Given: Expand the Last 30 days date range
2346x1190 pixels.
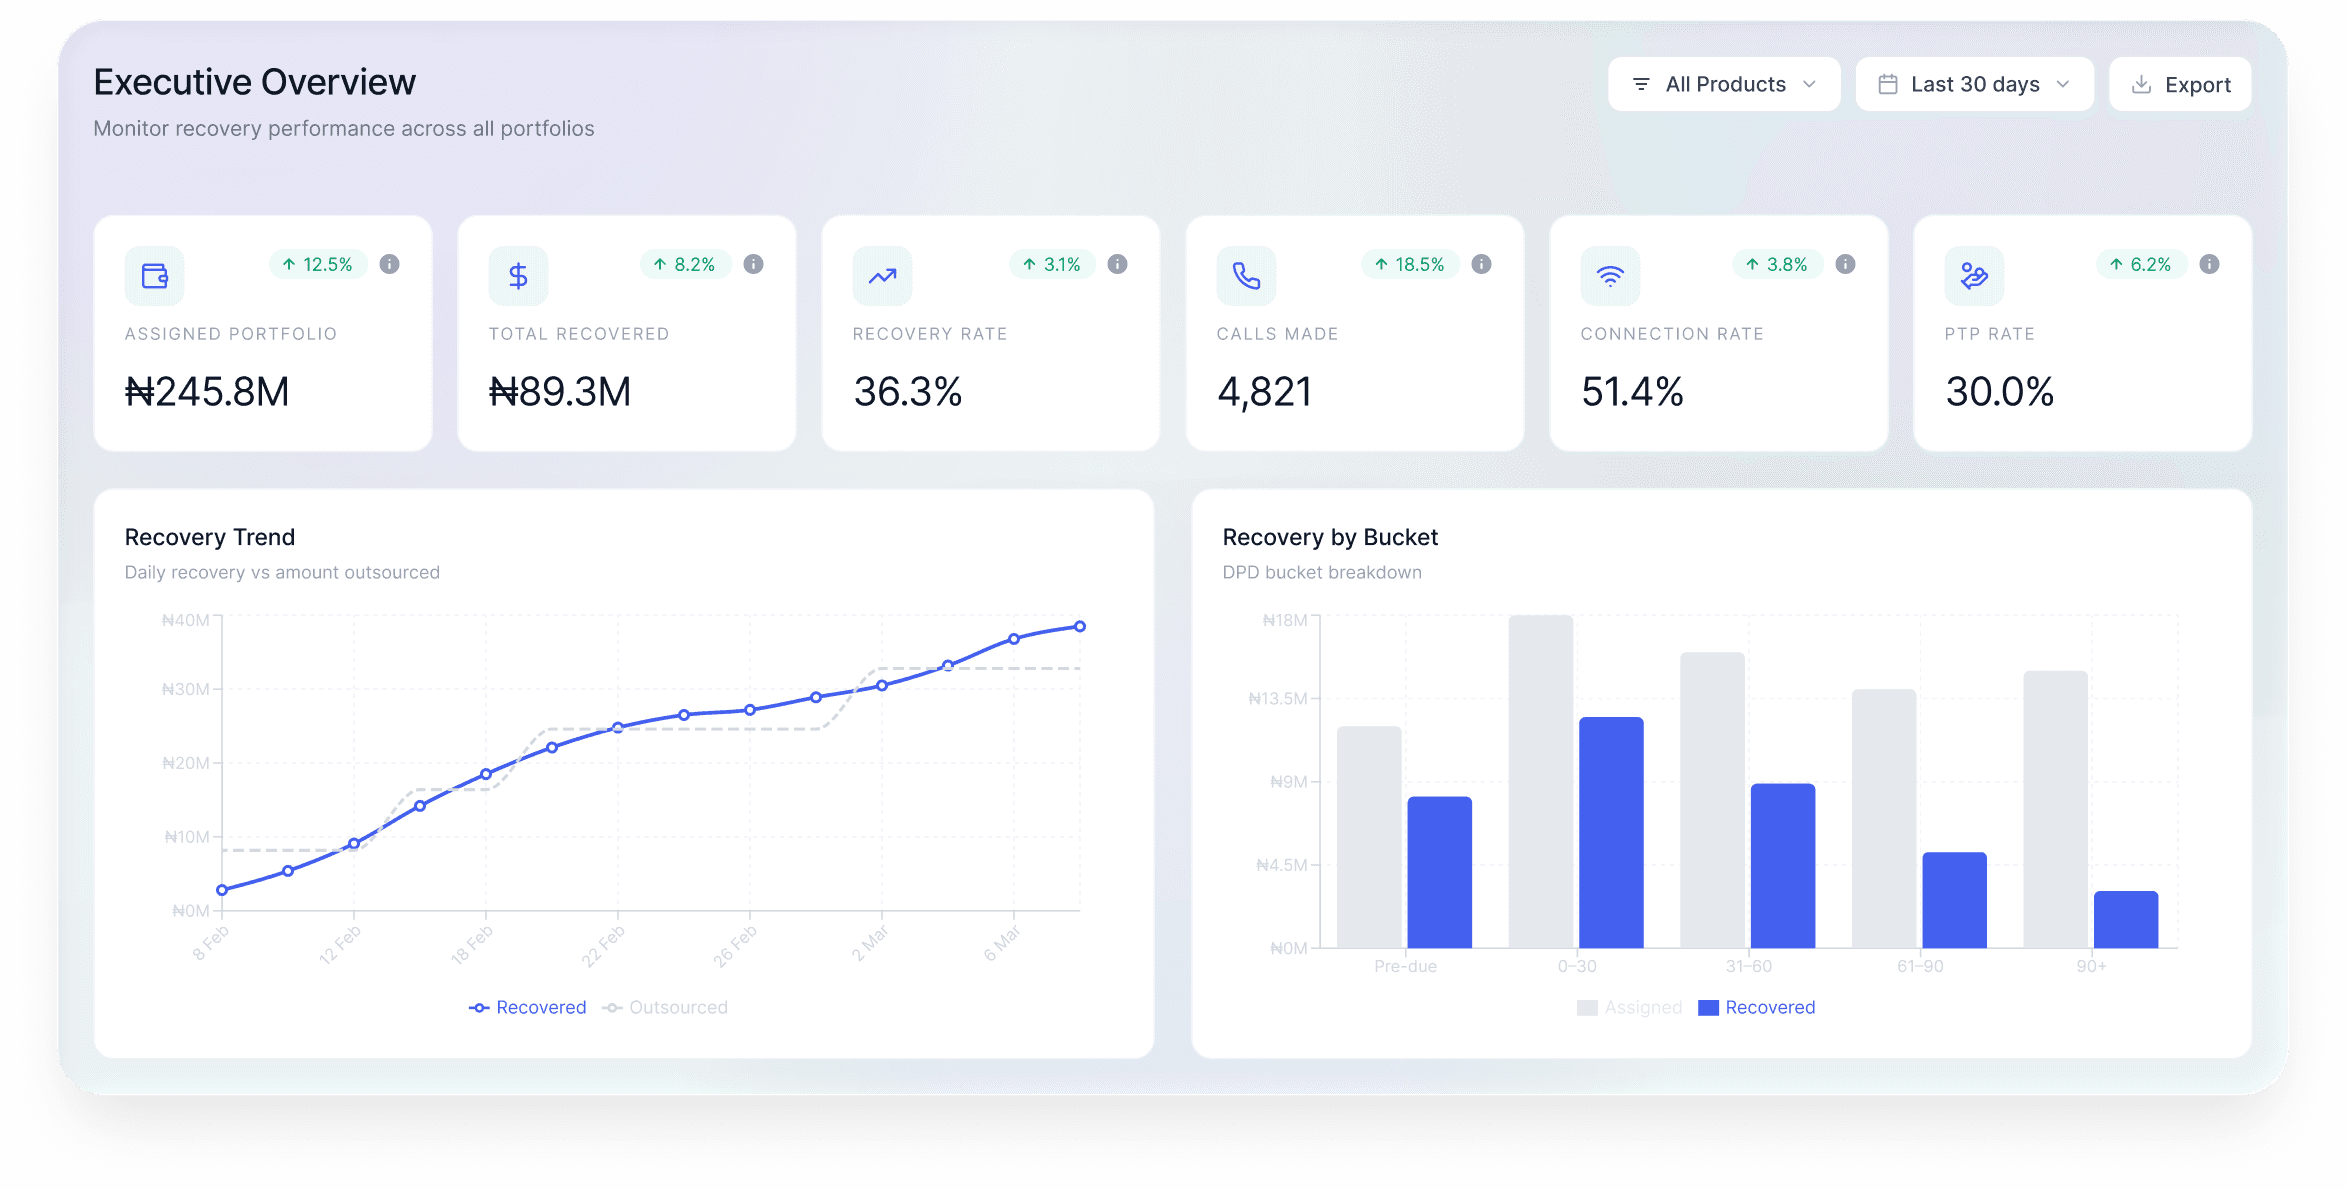Looking at the screenshot, I should pos(1974,84).
